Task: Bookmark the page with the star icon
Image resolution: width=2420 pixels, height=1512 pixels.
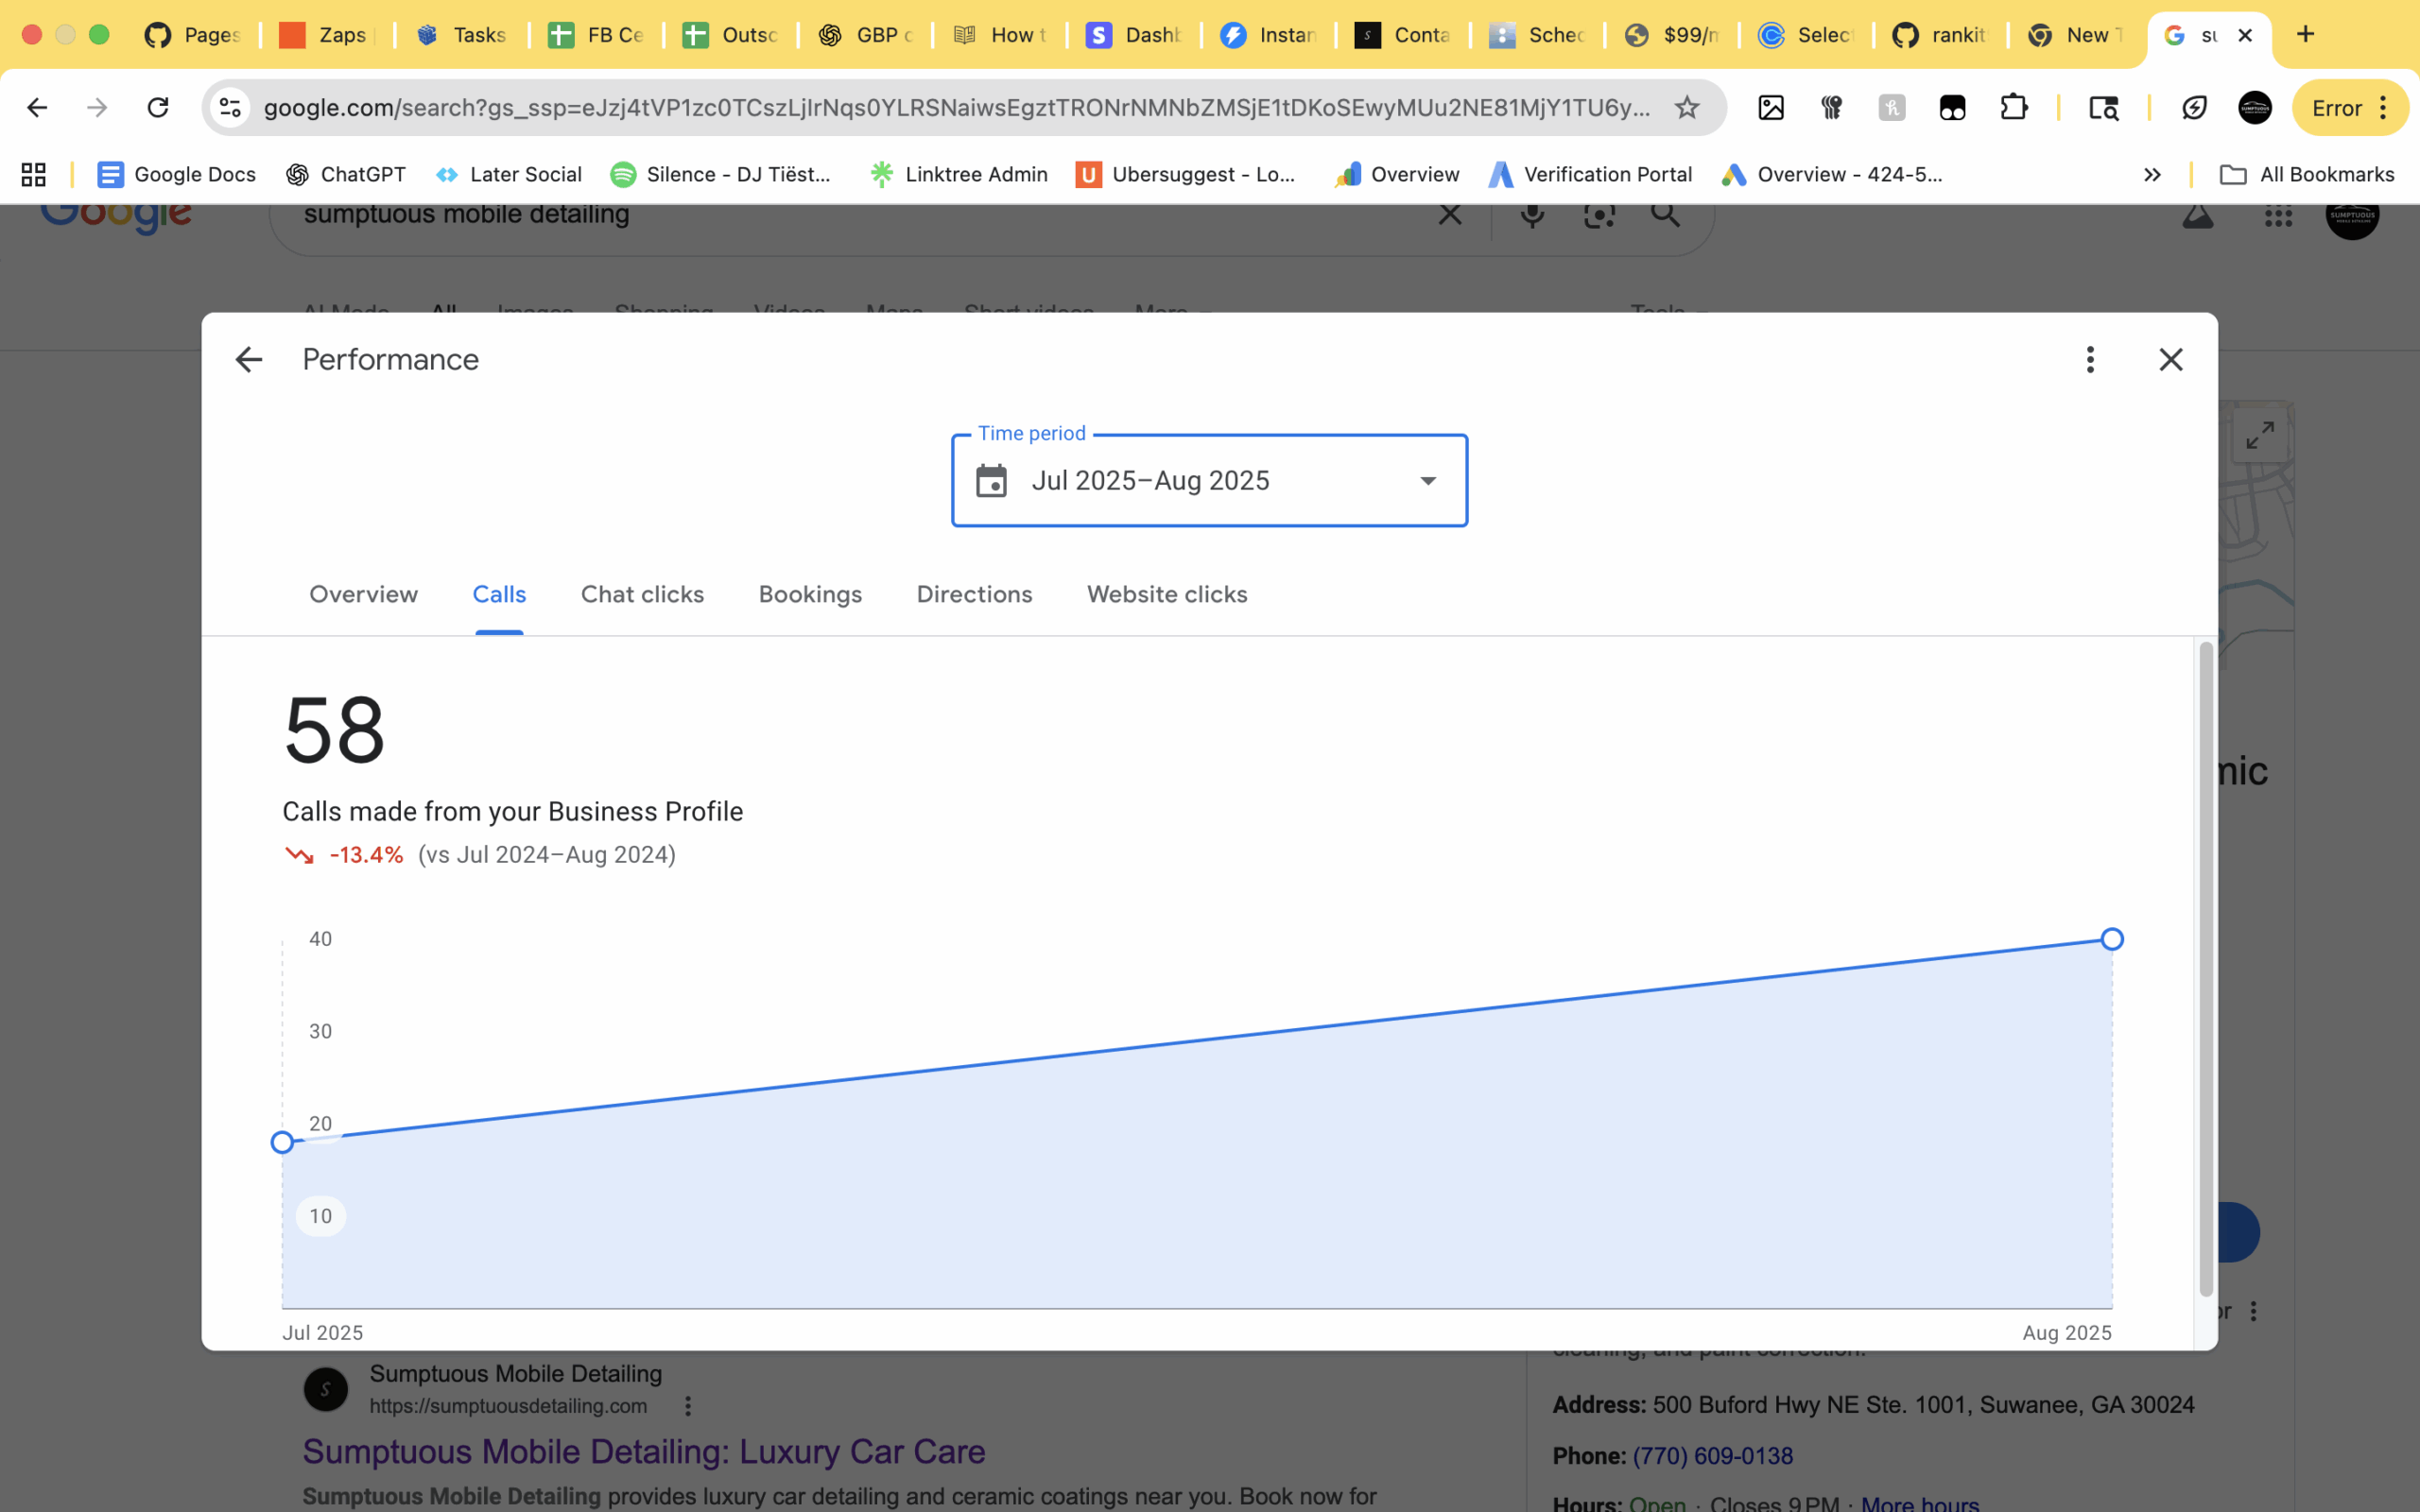Action: click(x=1687, y=107)
